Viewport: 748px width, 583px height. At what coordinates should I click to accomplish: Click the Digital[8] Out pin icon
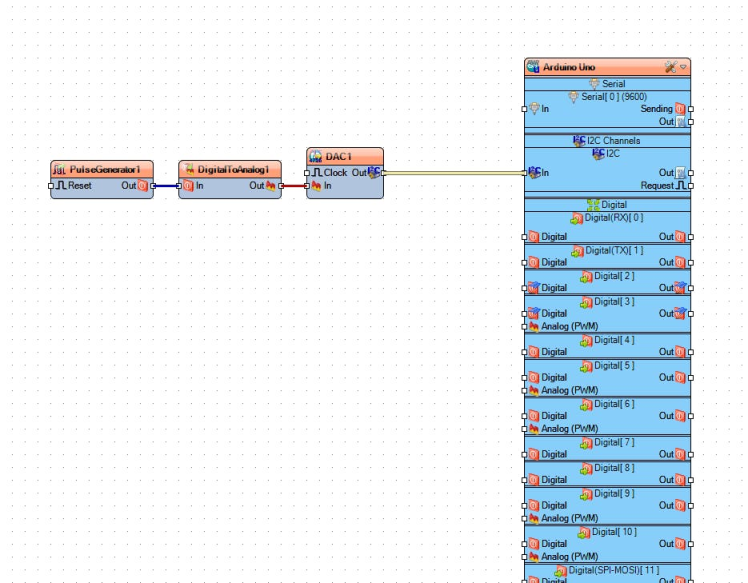point(680,479)
